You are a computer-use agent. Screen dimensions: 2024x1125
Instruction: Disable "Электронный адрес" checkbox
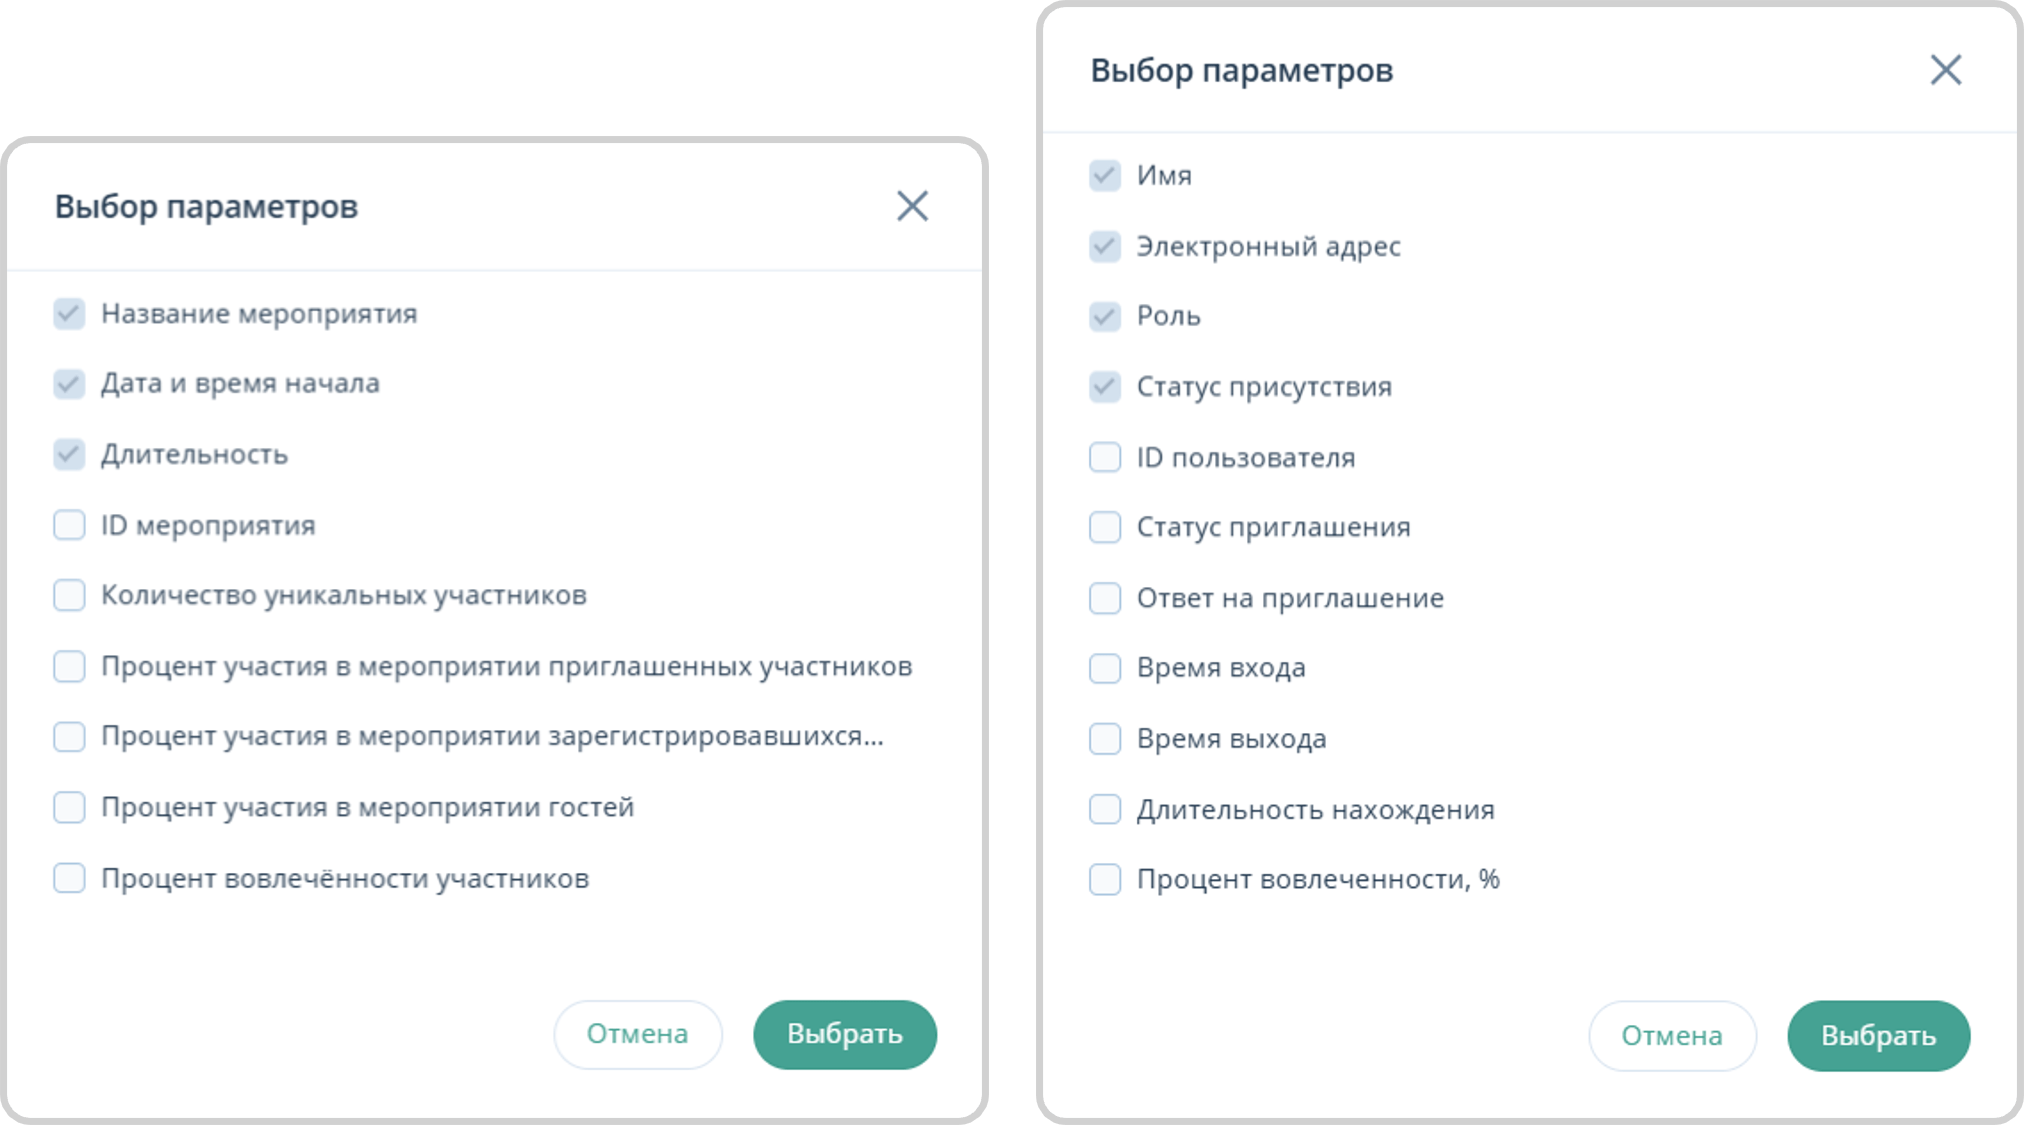[x=1104, y=246]
